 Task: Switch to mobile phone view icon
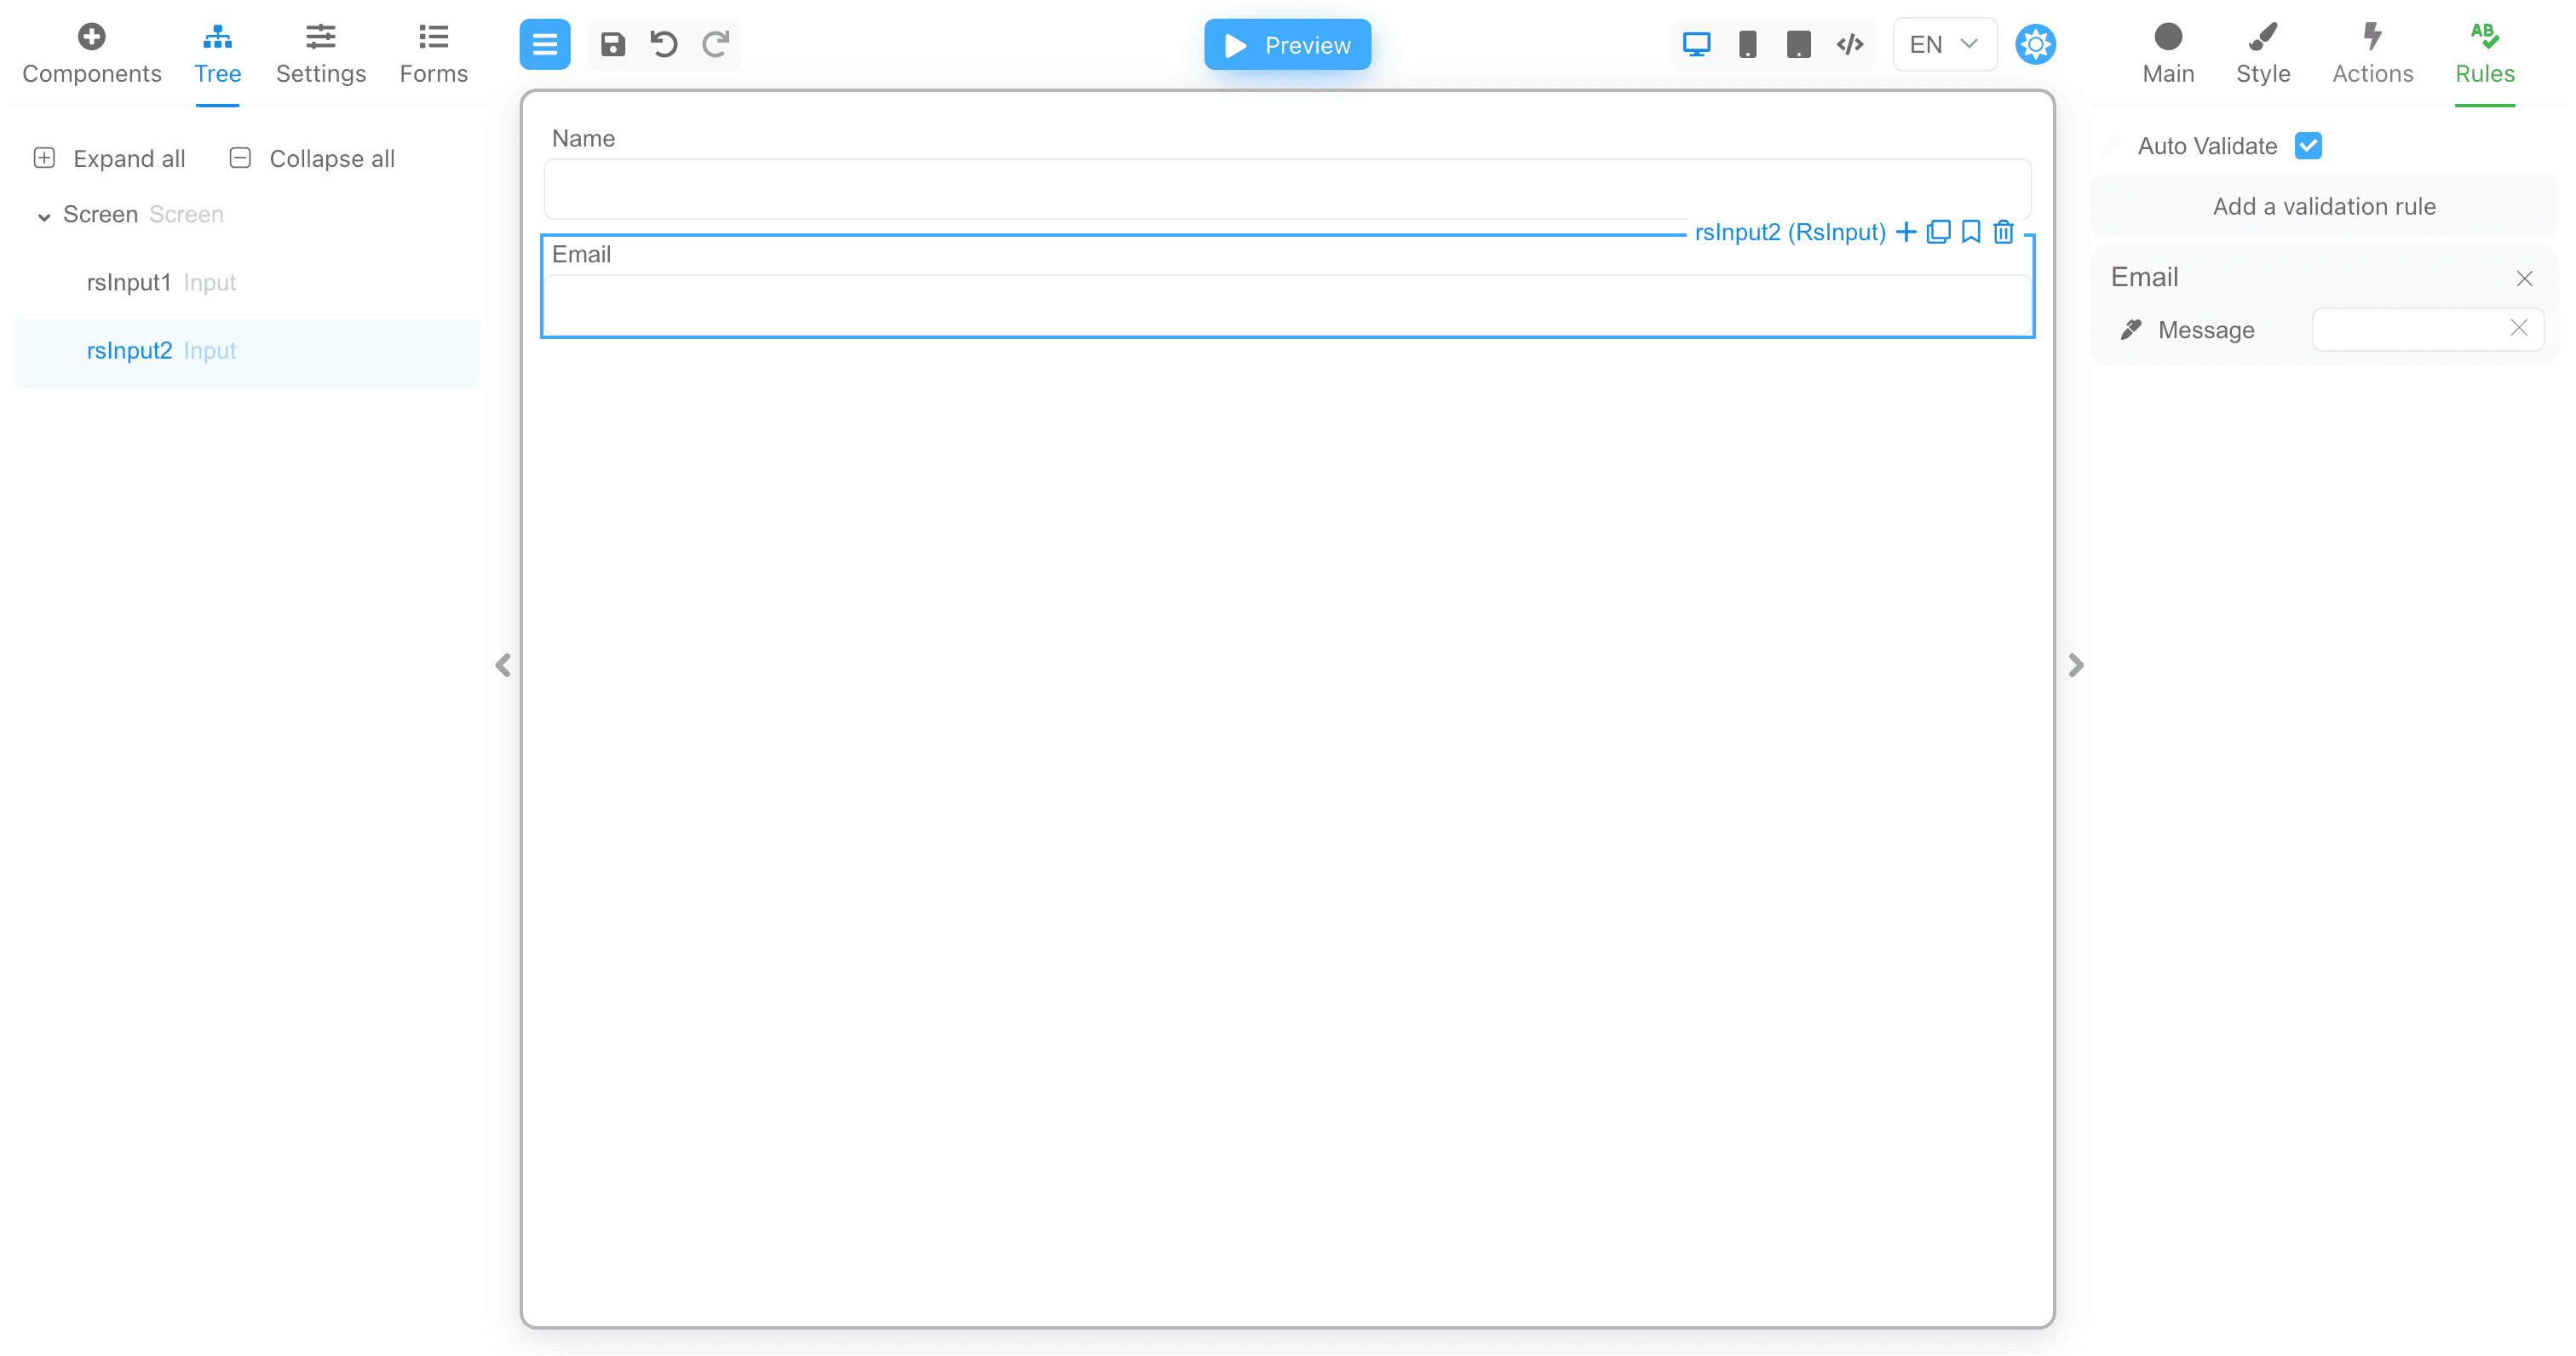click(x=1747, y=44)
